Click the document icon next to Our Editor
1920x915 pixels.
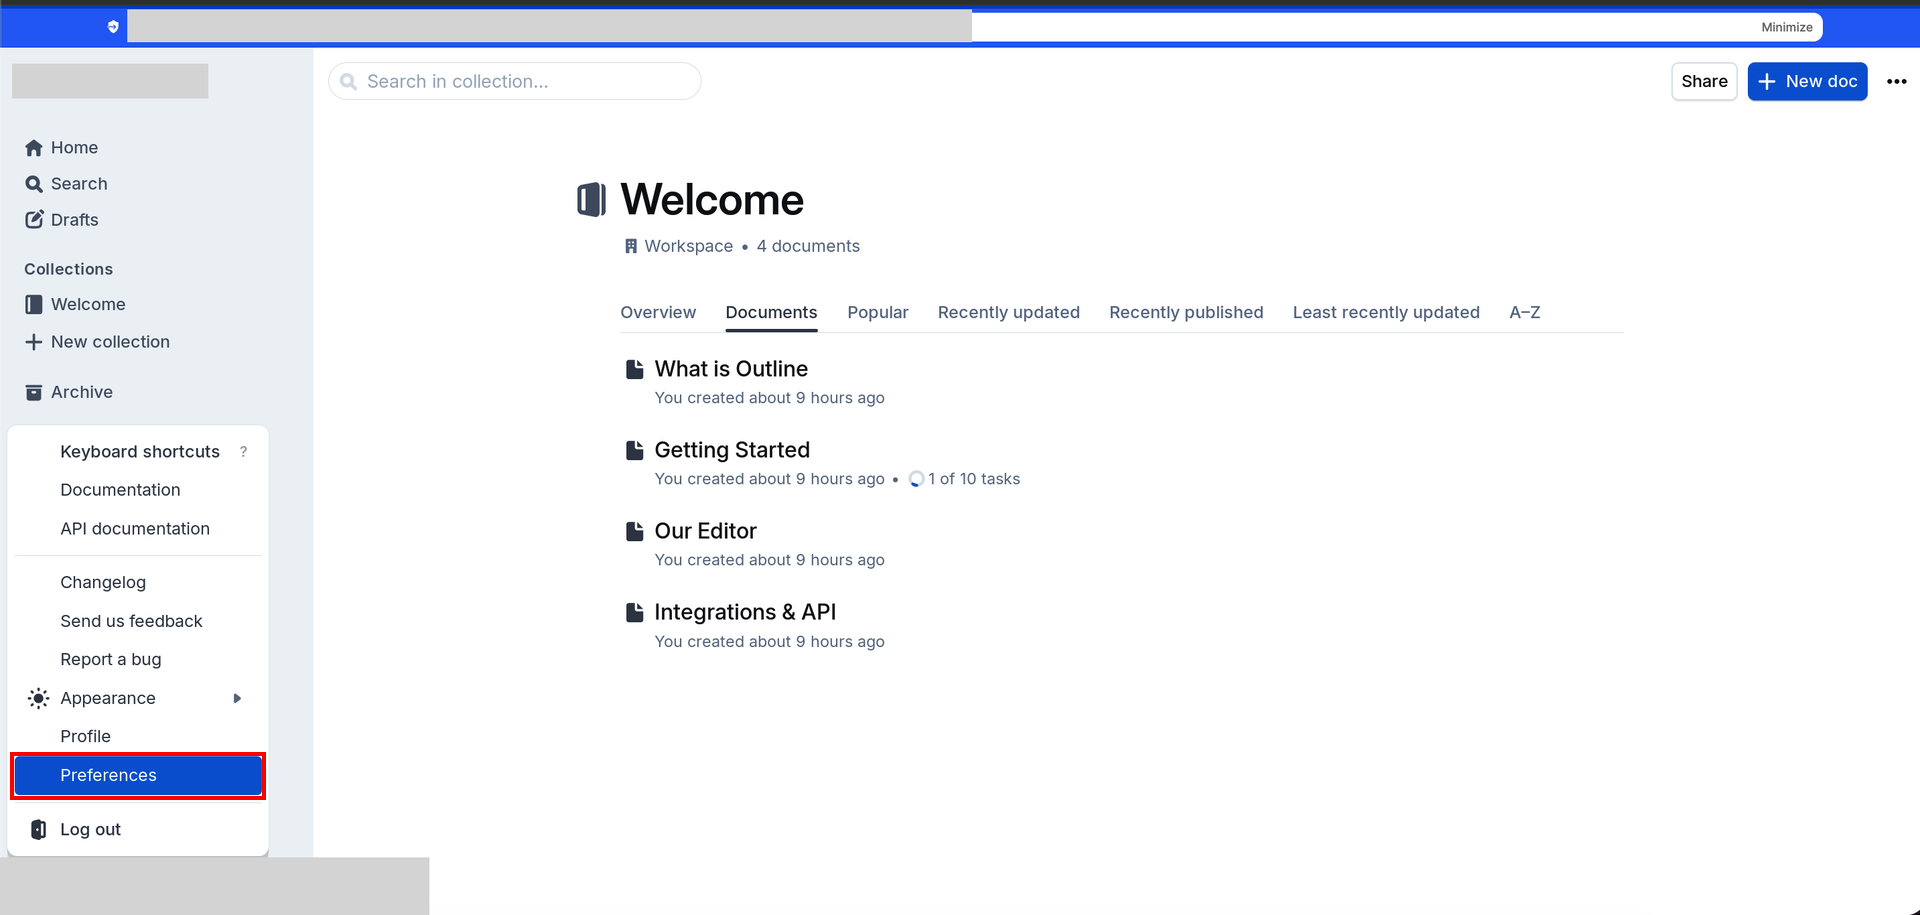pos(634,531)
